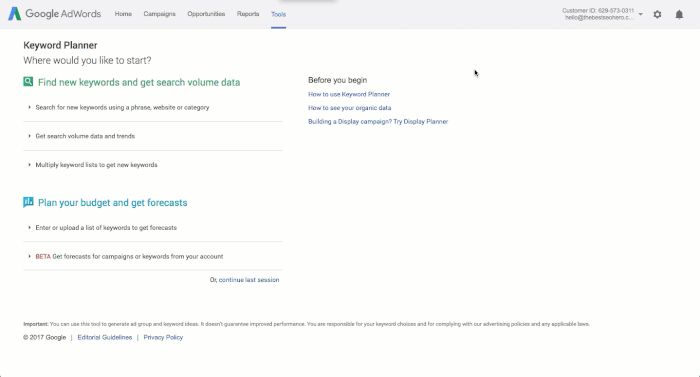
Task: Open the settings gear icon
Action: (657, 14)
